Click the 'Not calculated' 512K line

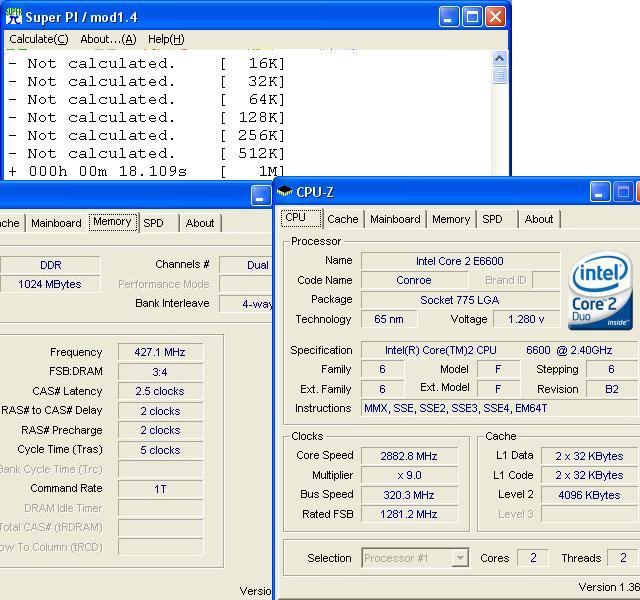(147, 153)
